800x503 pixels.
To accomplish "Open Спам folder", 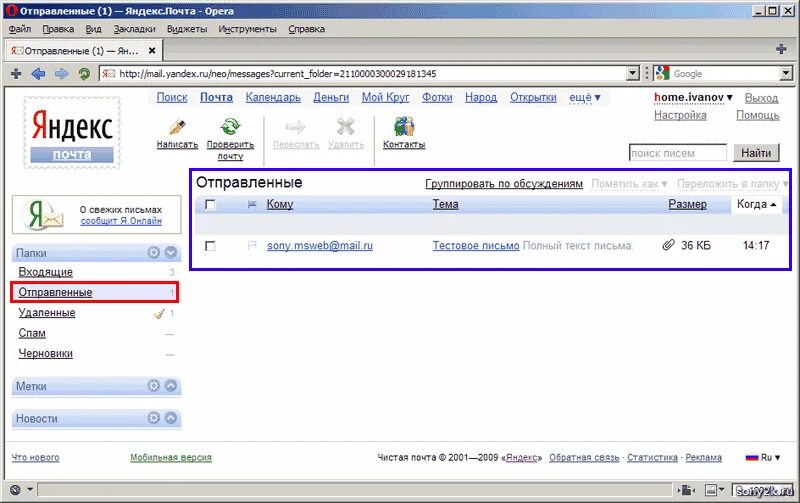I will [x=32, y=333].
